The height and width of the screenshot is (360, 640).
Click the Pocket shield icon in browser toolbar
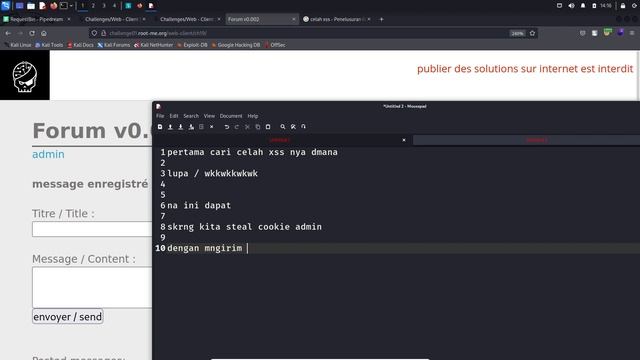pyautogui.click(x=582, y=33)
